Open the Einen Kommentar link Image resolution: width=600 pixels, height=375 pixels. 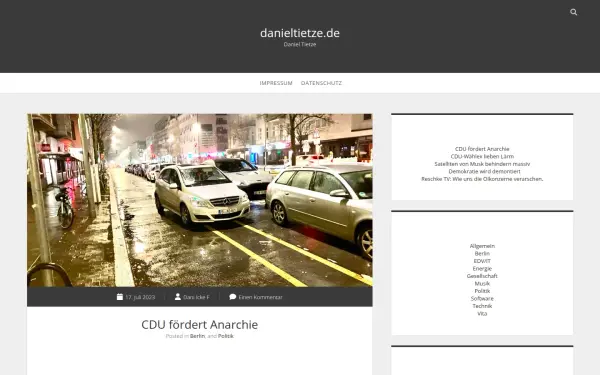[260, 297]
